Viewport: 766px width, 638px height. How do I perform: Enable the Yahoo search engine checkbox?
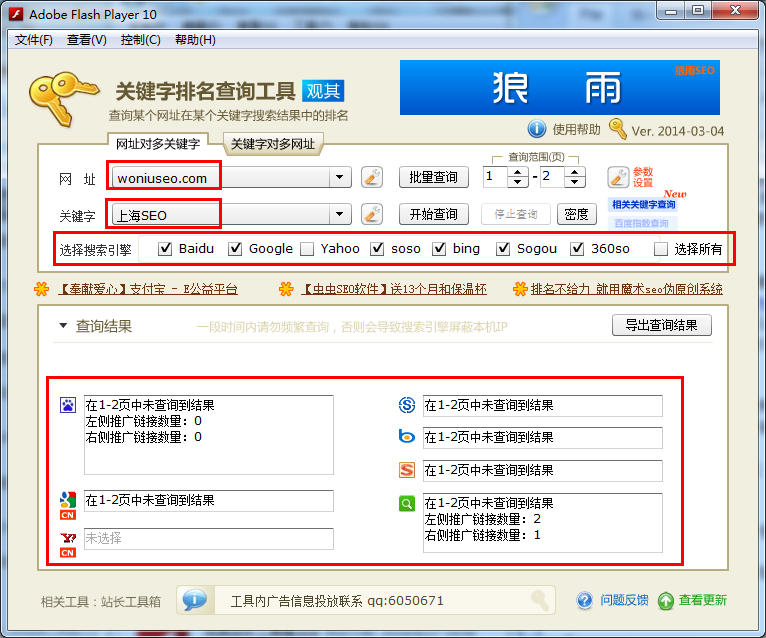(x=307, y=249)
